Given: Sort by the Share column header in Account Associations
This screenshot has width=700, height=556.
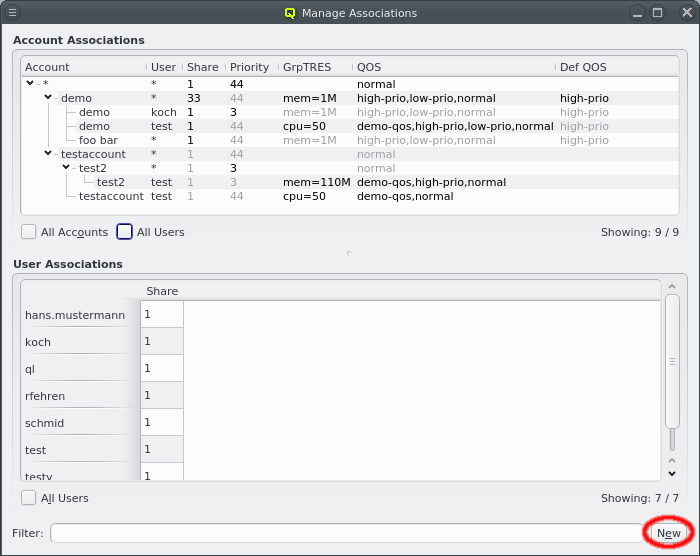Looking at the screenshot, I should [204, 67].
